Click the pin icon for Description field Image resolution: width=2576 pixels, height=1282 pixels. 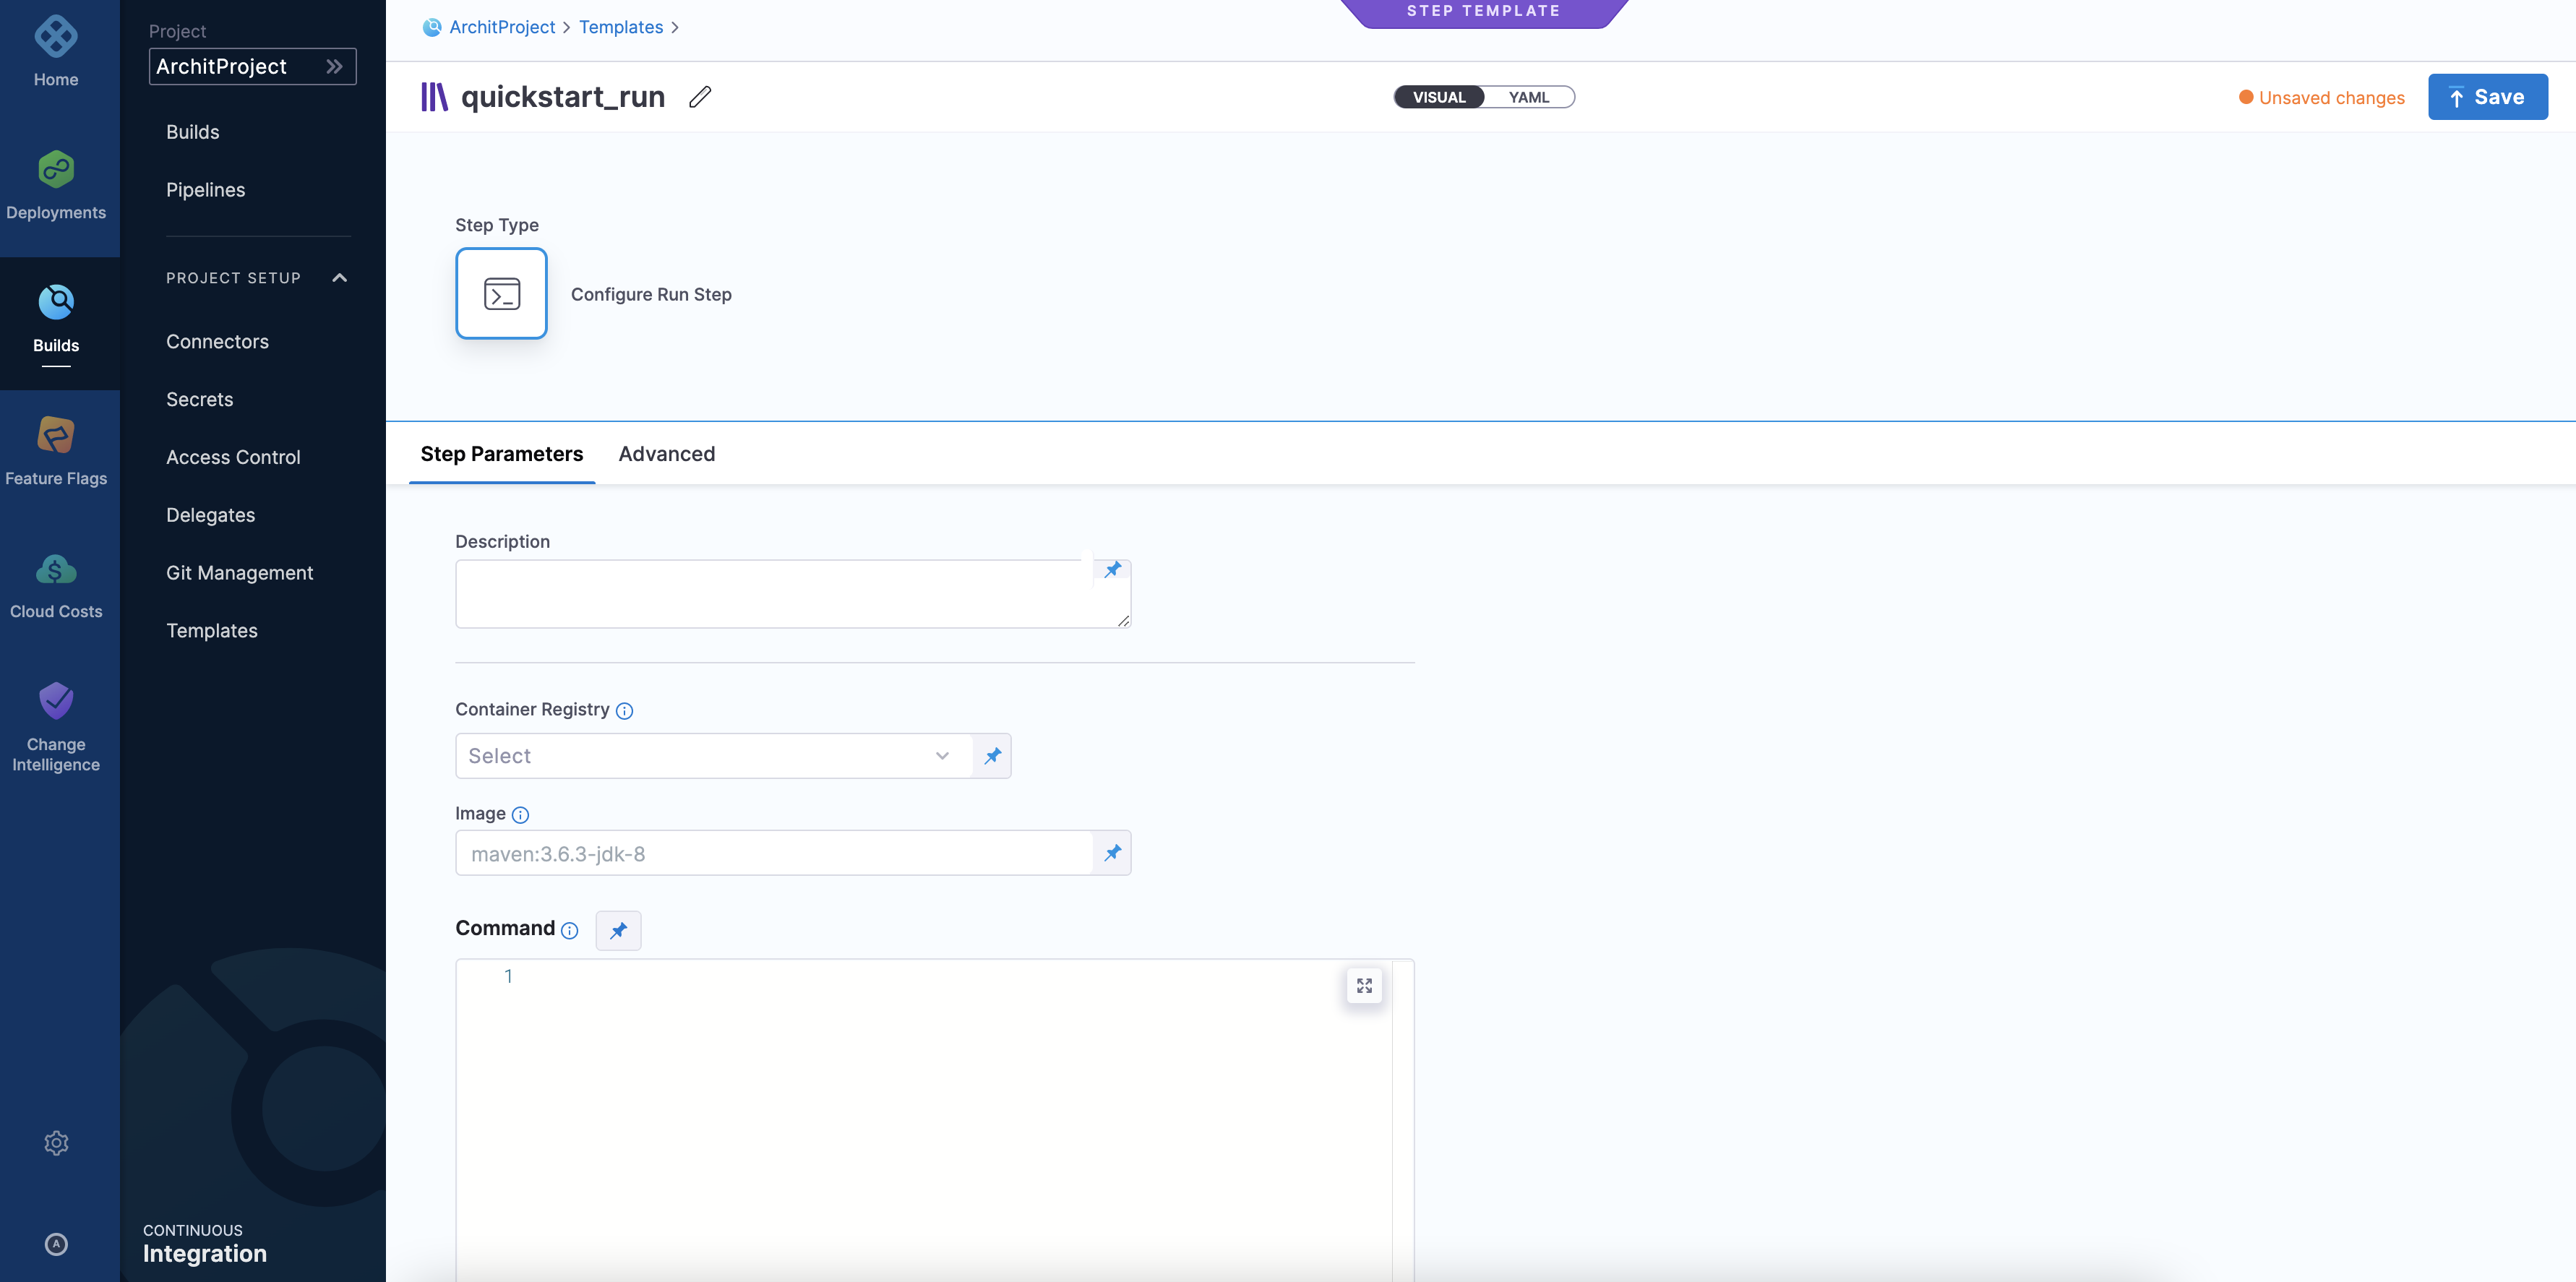[1112, 570]
